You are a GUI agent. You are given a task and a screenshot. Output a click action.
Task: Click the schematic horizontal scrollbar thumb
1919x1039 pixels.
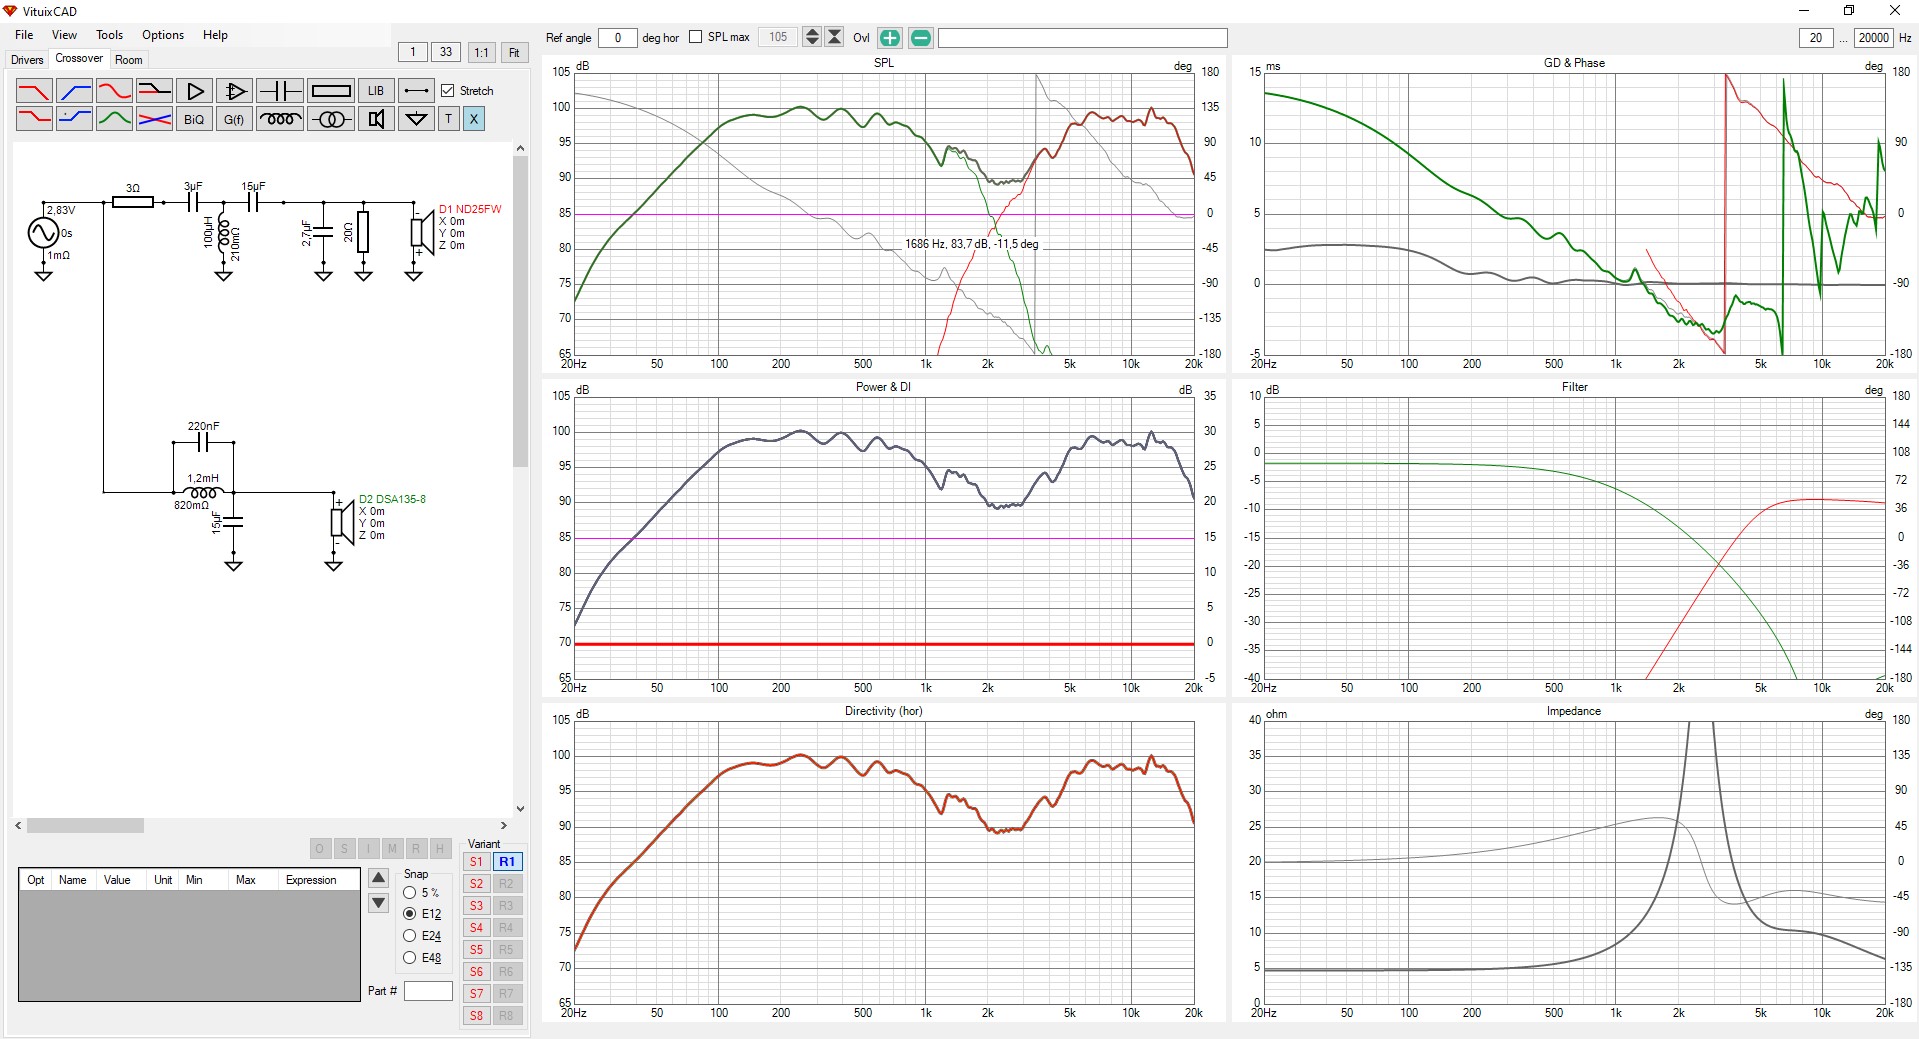(x=85, y=826)
